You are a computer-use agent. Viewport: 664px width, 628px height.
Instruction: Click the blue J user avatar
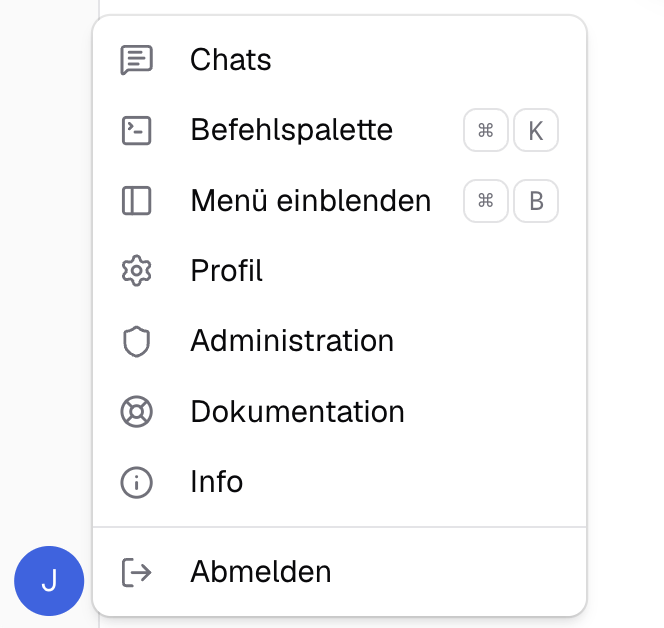coord(49,581)
